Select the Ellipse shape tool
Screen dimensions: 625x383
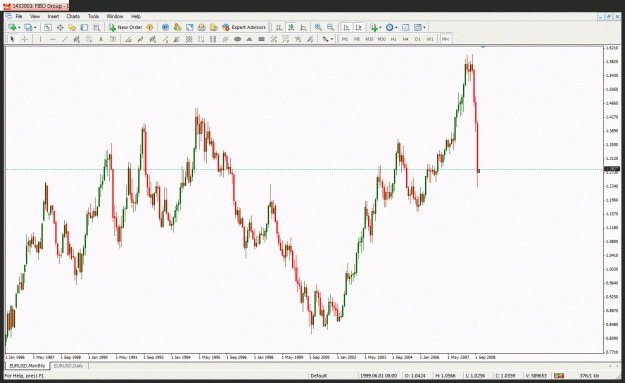[238, 39]
